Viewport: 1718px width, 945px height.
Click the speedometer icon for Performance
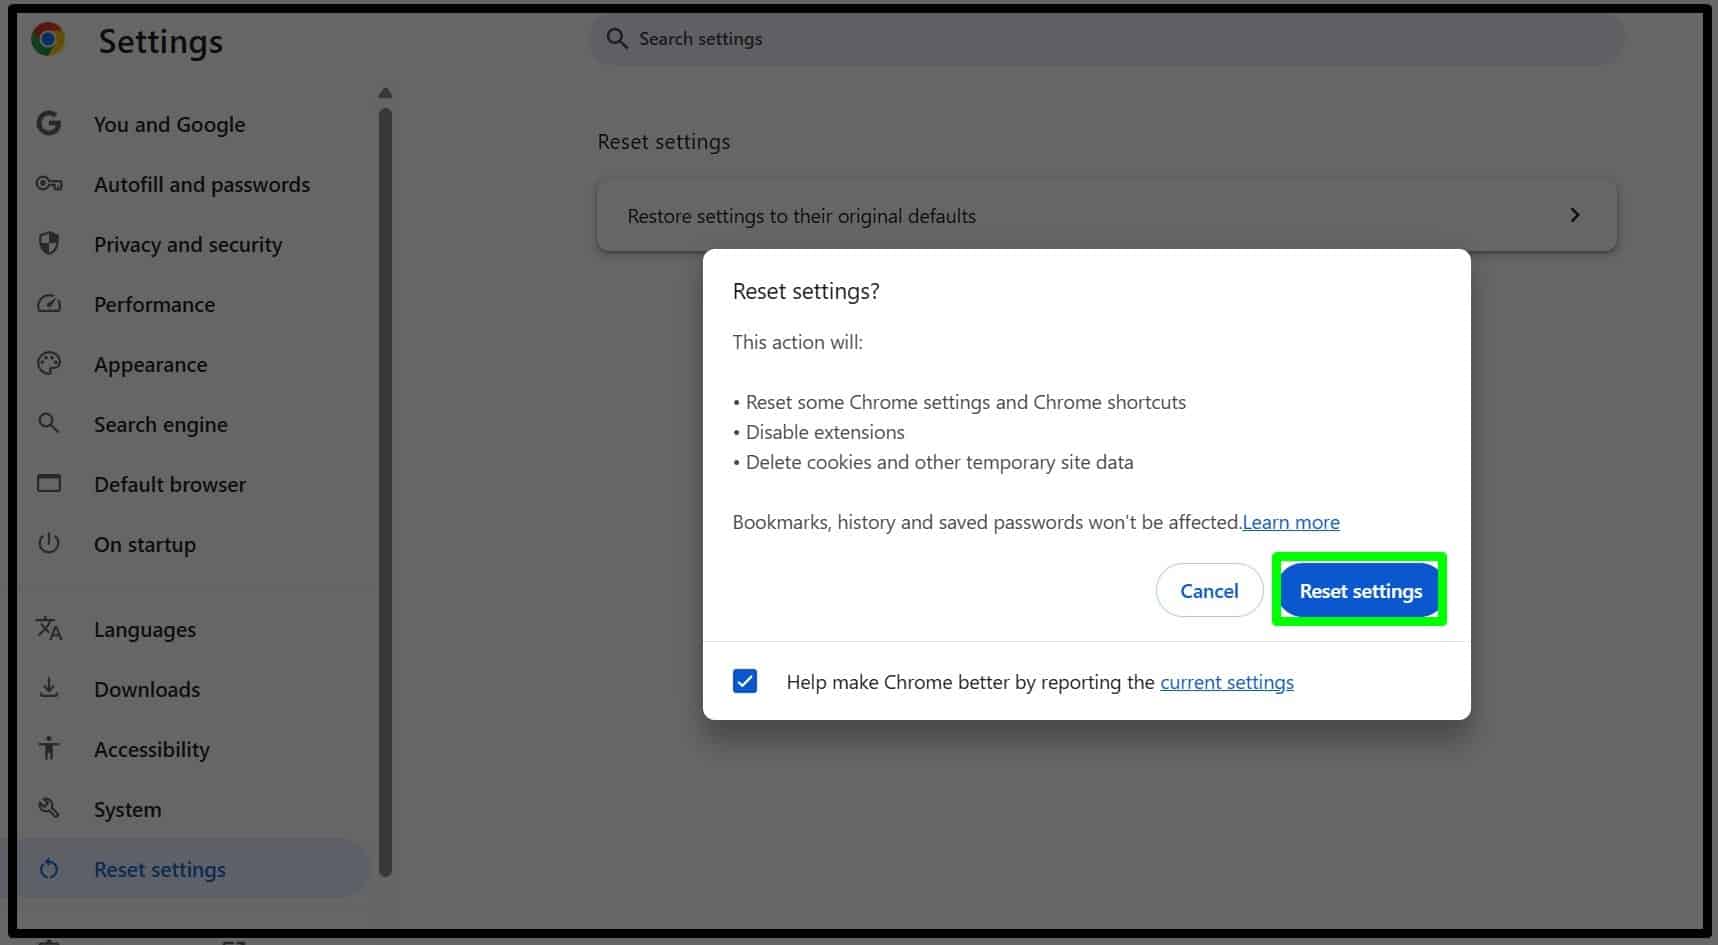pos(49,303)
